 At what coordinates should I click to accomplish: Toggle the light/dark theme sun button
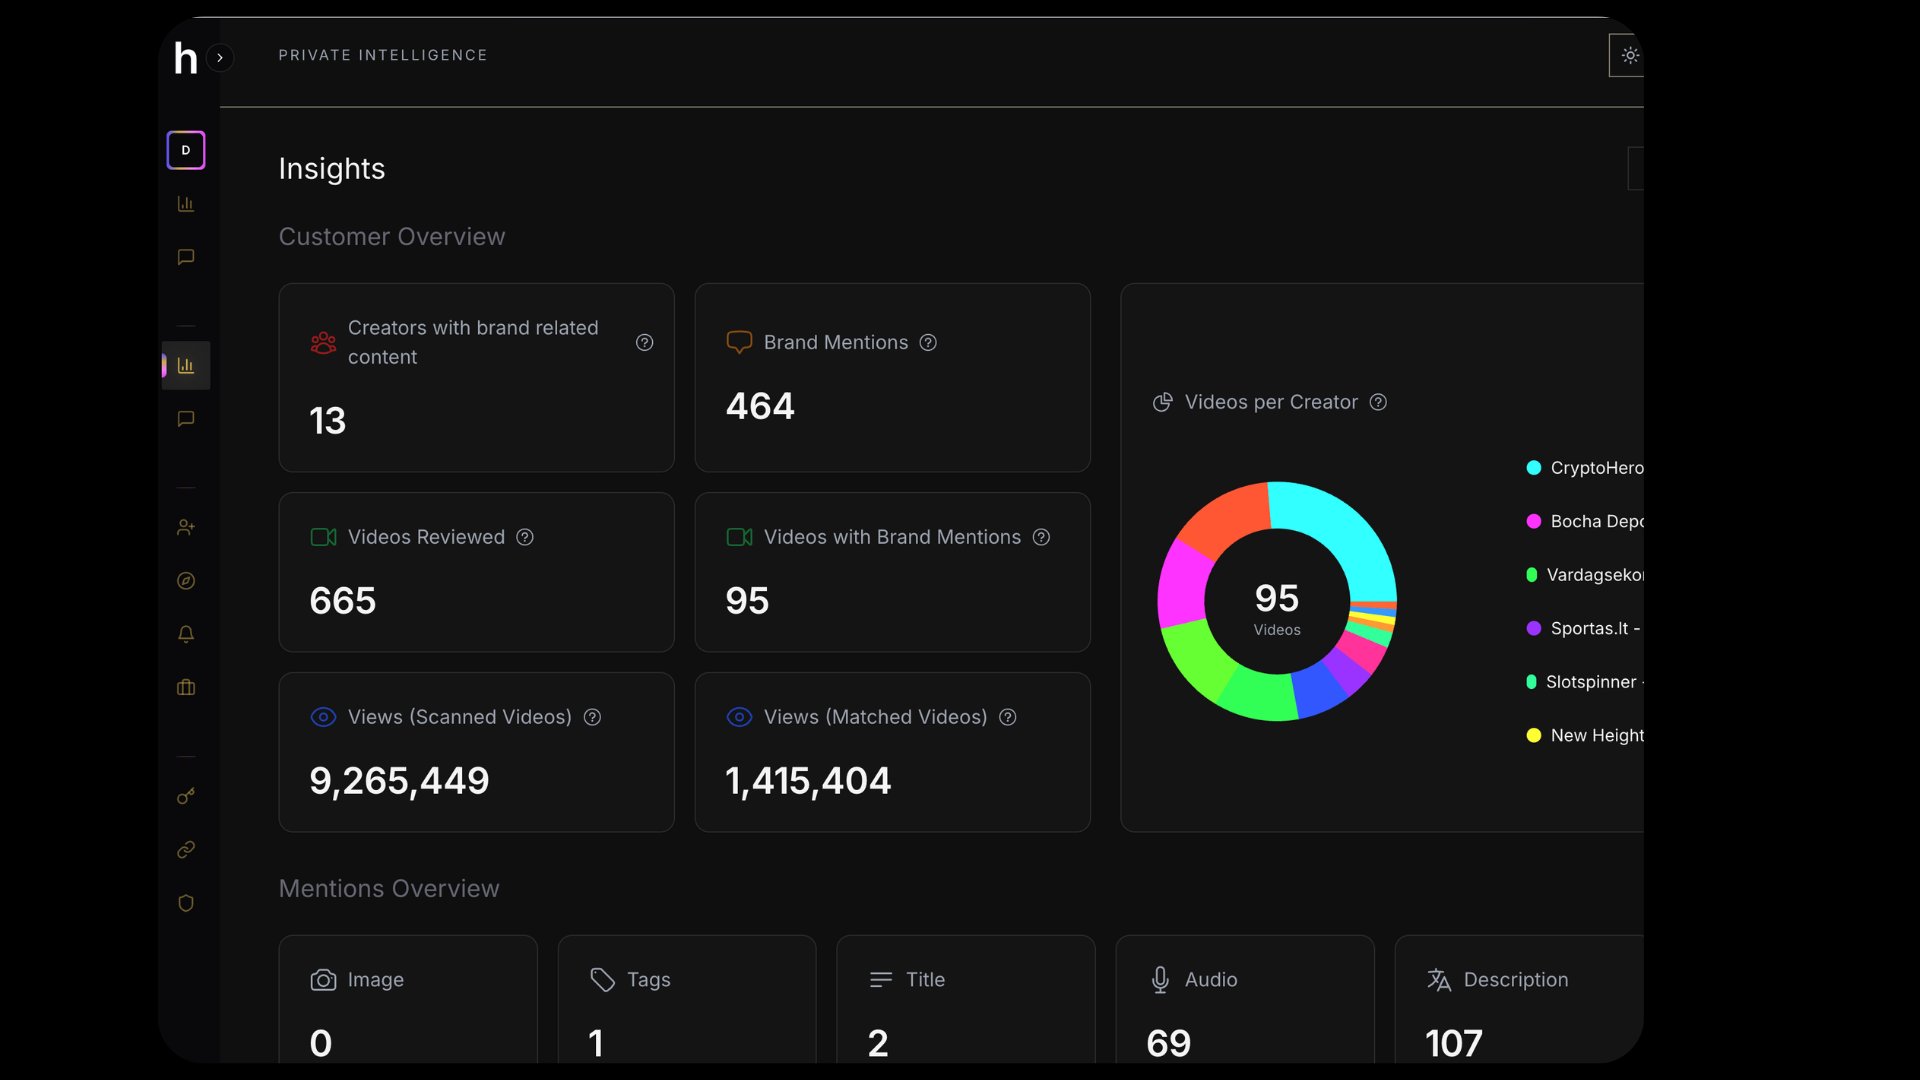pyautogui.click(x=1629, y=56)
